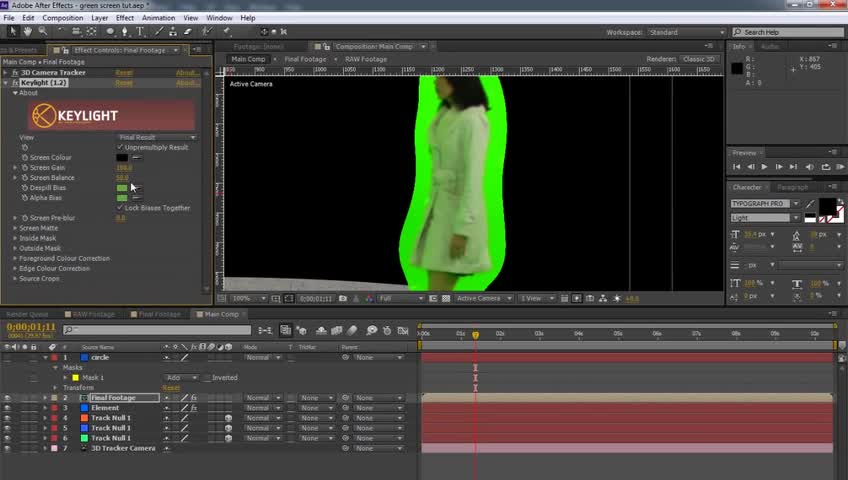
Task: Click RAW Footage in comp breadcrumb
Action: coord(366,59)
